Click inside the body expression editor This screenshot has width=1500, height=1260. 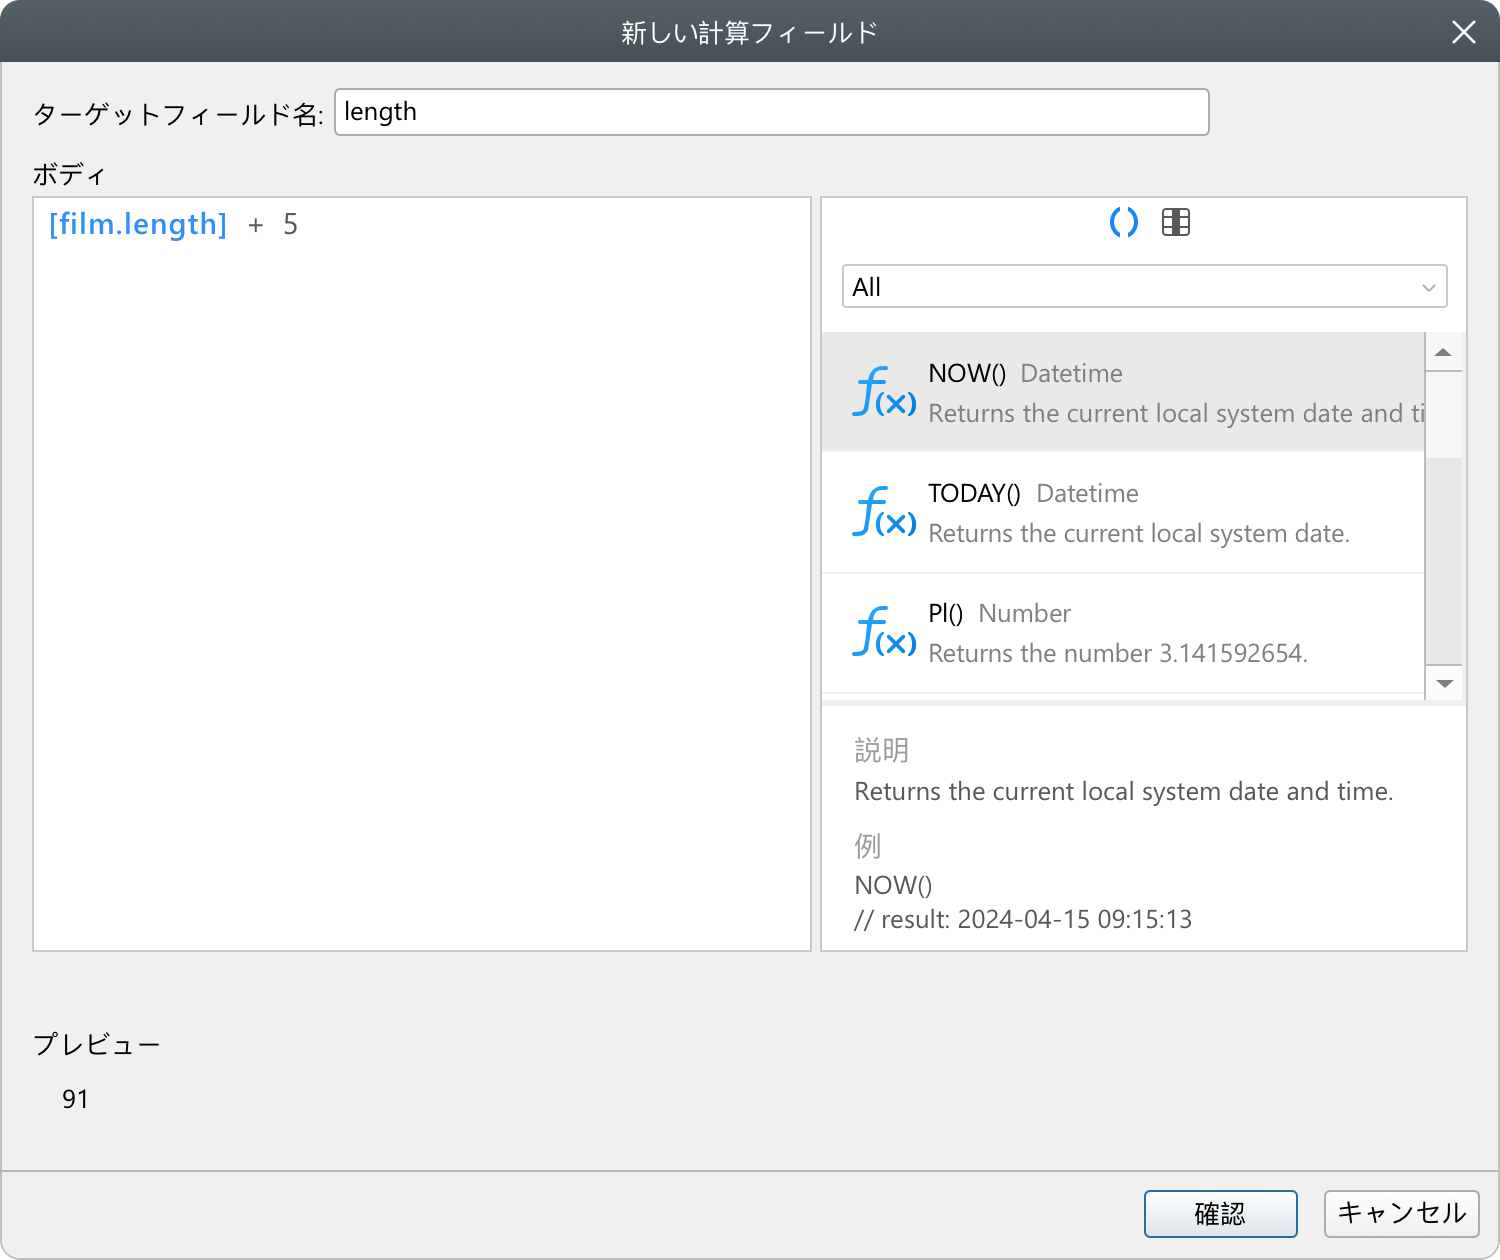click(422, 574)
